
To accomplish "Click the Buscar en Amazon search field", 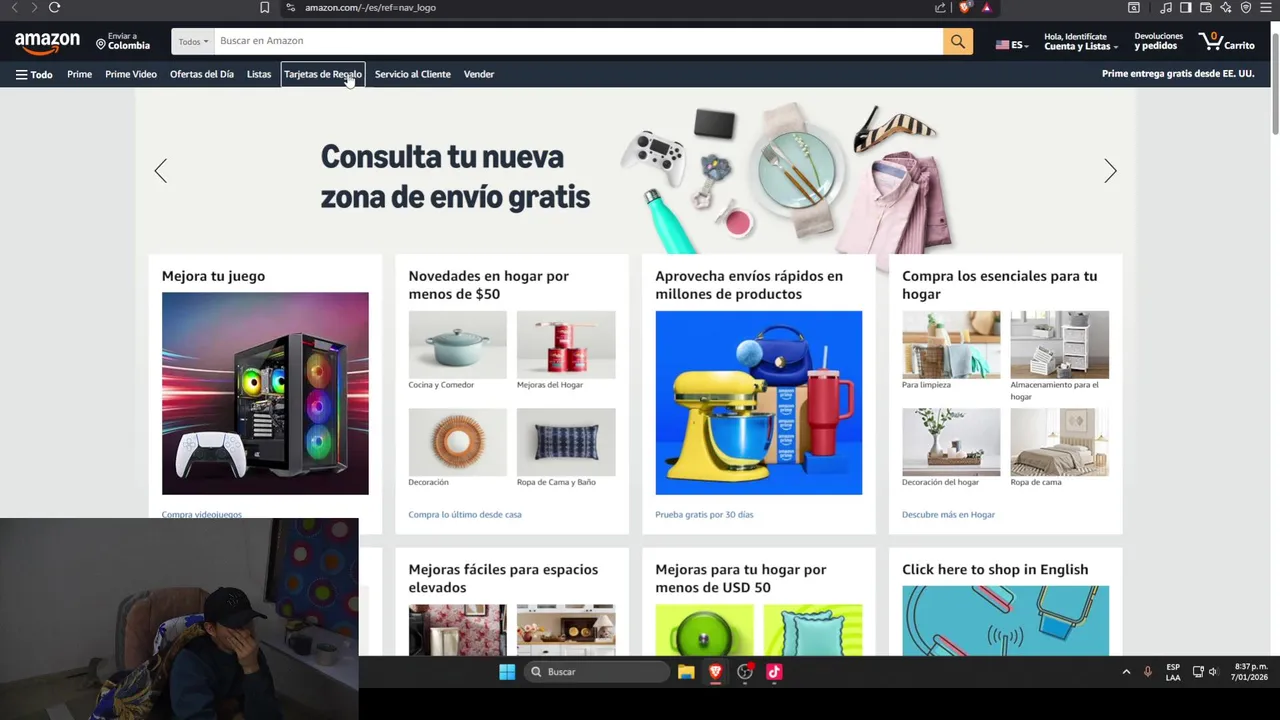I will coord(578,41).
